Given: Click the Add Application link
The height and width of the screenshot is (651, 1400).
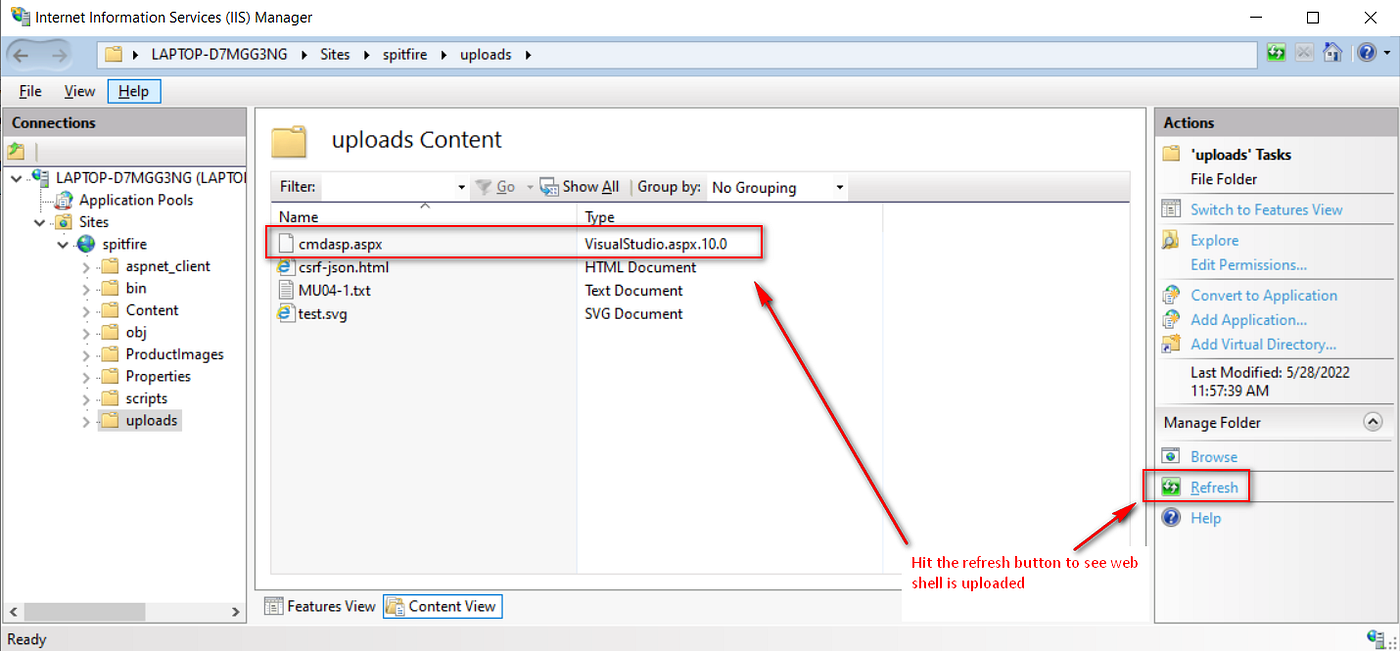Looking at the screenshot, I should pyautogui.click(x=1248, y=320).
